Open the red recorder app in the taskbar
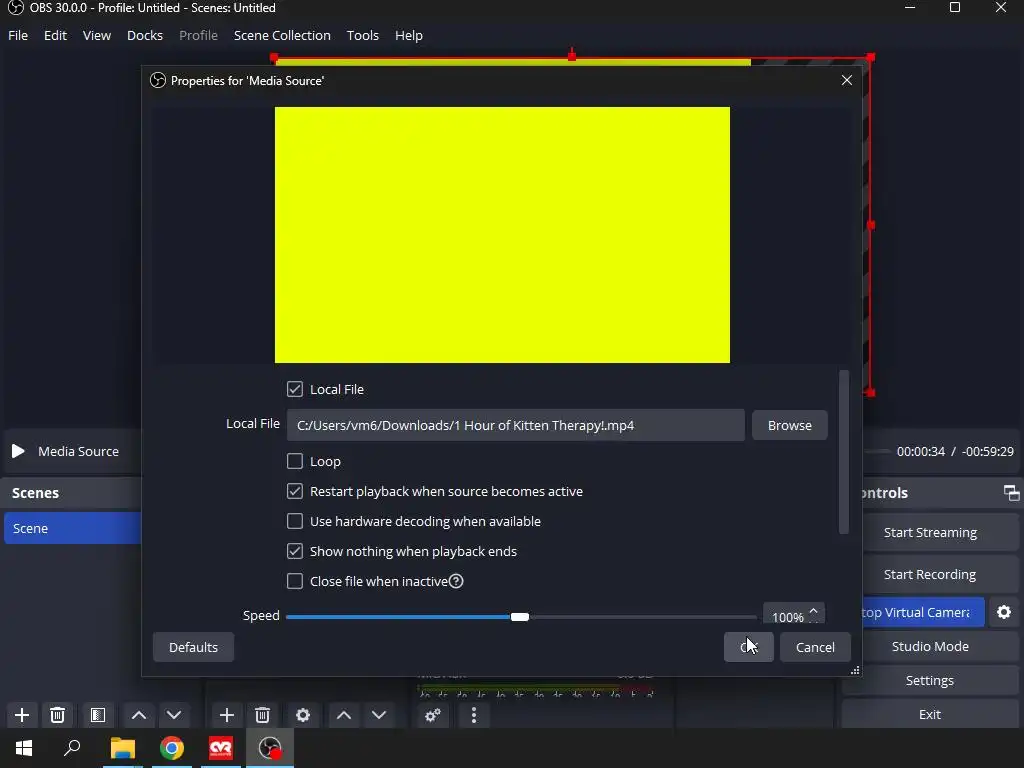This screenshot has height=768, width=1024. [x=221, y=748]
